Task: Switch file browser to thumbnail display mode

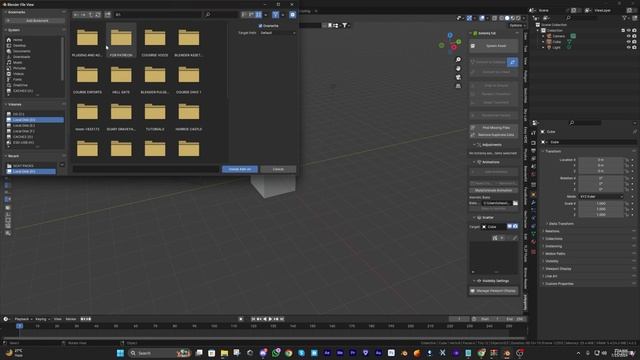Action: coord(259,15)
